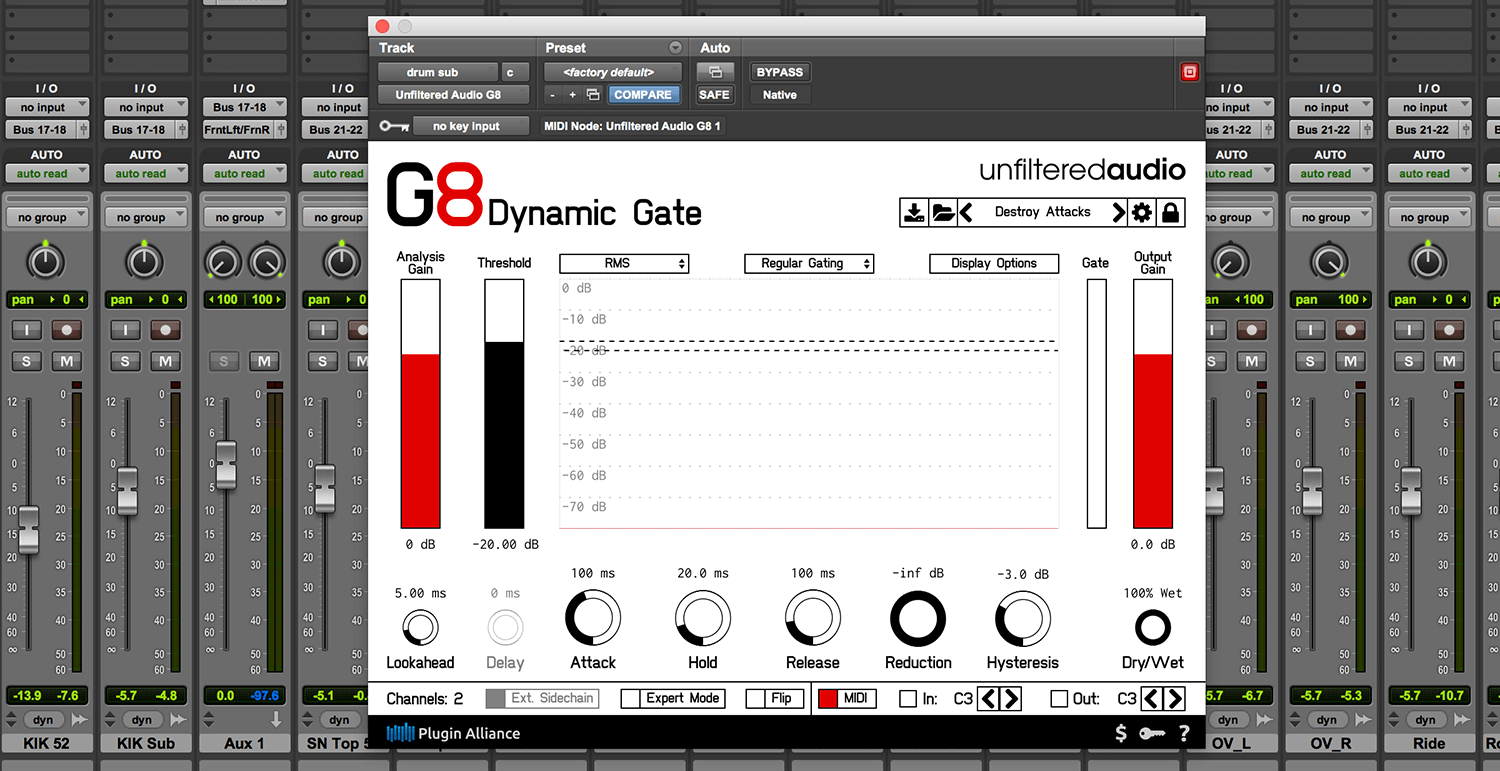This screenshot has width=1500, height=771.
Task: Click the copy settings icon beside COMPARE
Action: click(593, 95)
